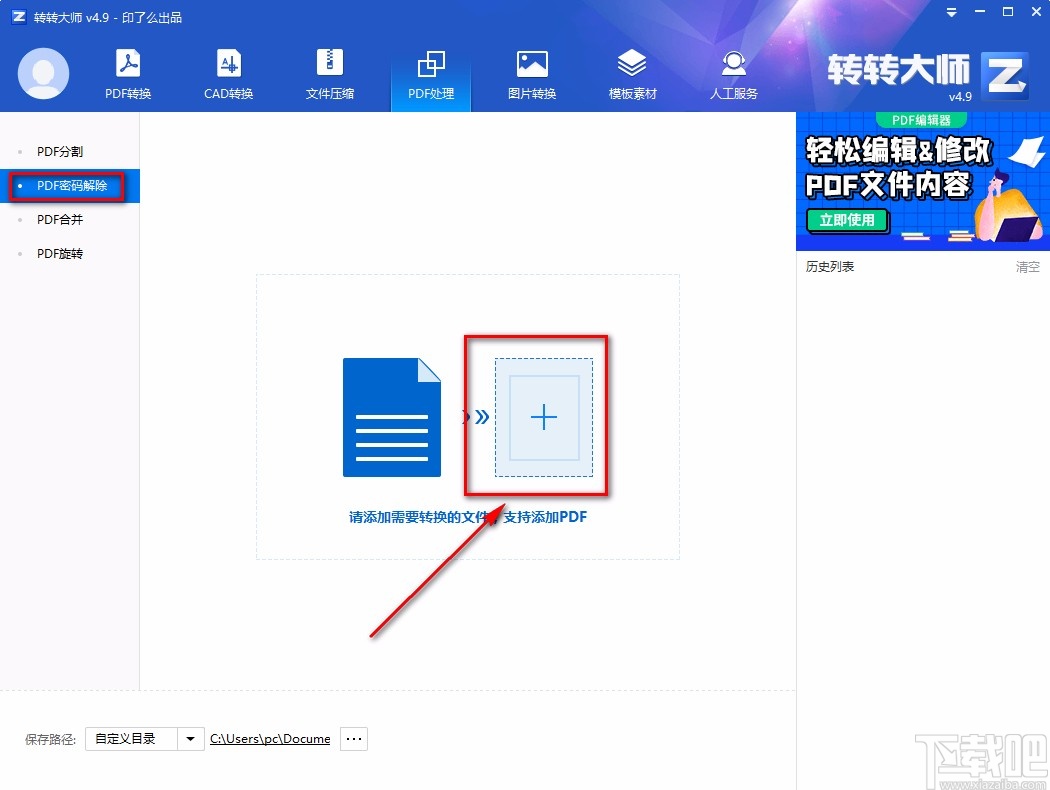
Task: Open the title bar dropdown menu icon
Action: [x=951, y=13]
